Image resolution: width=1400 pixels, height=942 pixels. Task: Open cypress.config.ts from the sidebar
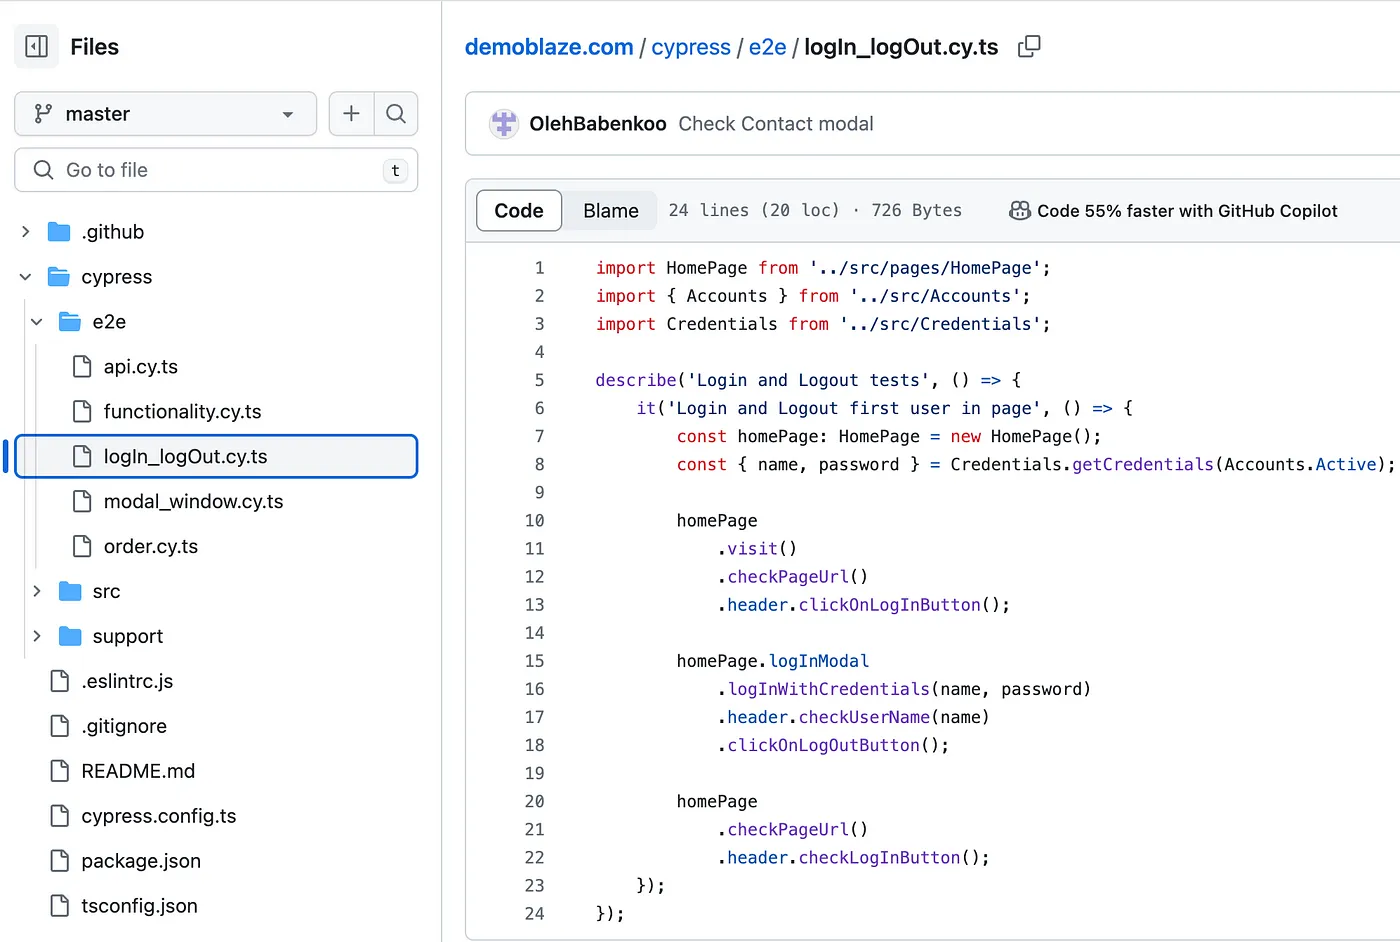pos(159,815)
